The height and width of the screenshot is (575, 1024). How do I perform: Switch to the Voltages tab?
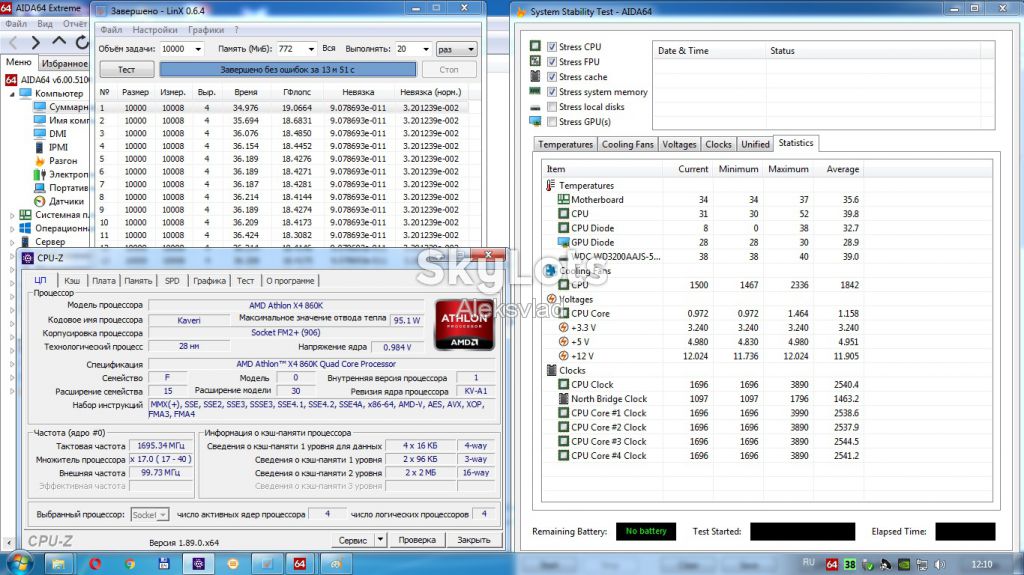coord(679,144)
